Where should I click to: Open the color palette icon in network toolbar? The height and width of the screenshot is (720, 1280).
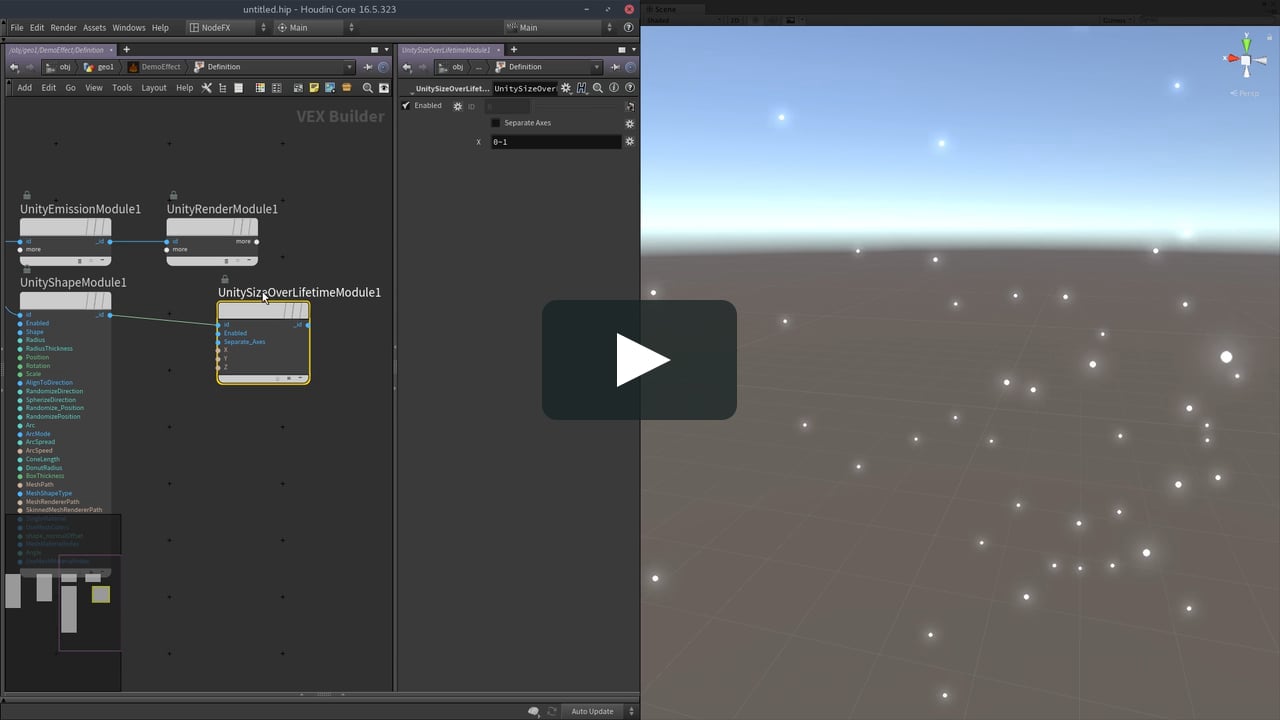click(260, 88)
